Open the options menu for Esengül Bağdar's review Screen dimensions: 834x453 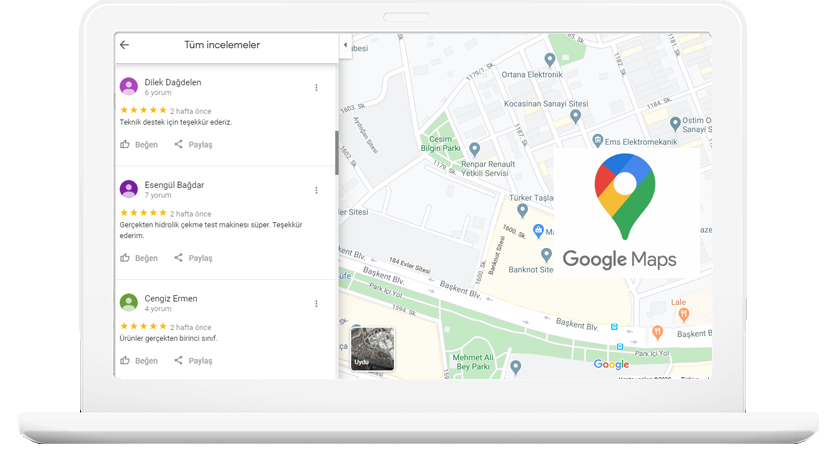[x=316, y=190]
